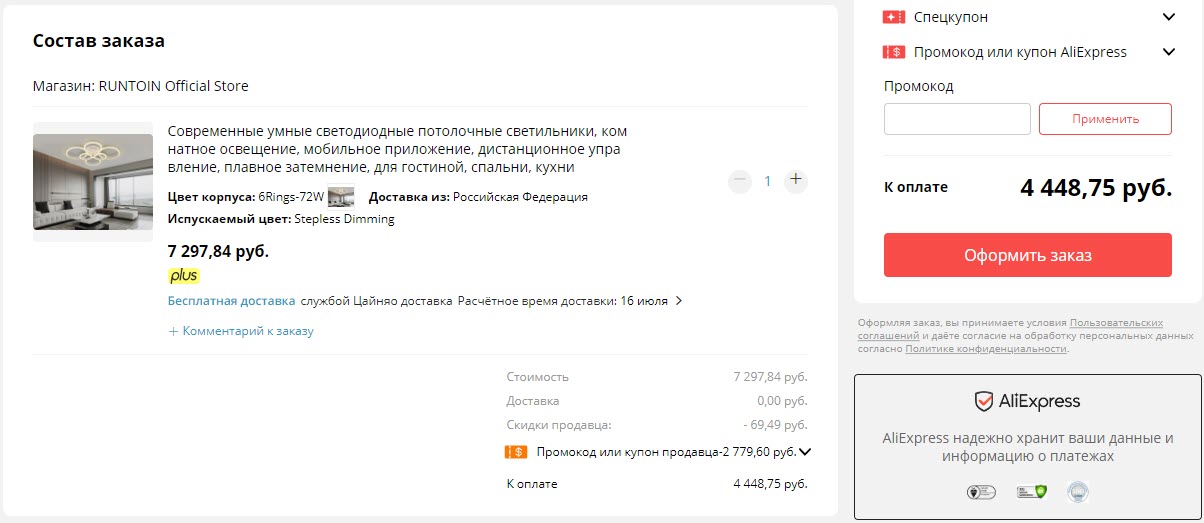Place order with Оформить заказ button
This screenshot has height=523, width=1204.
1027,255
